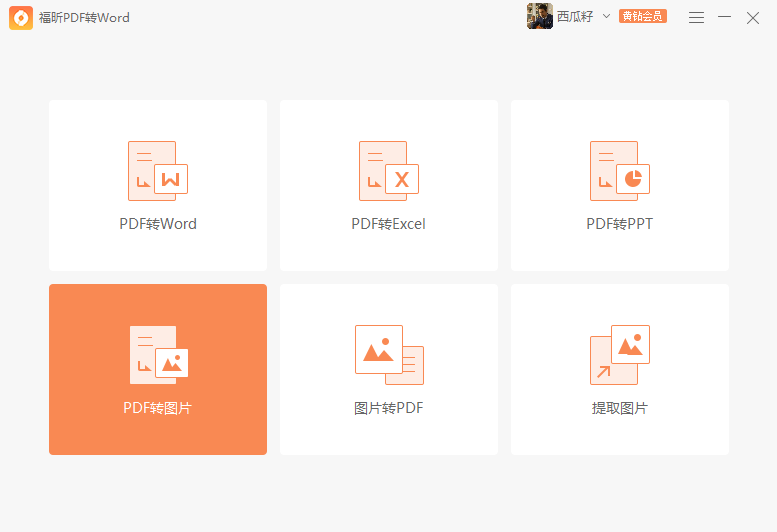Select the PDF转Excel label
Image resolution: width=777 pixels, height=532 pixels.
pyautogui.click(x=388, y=224)
